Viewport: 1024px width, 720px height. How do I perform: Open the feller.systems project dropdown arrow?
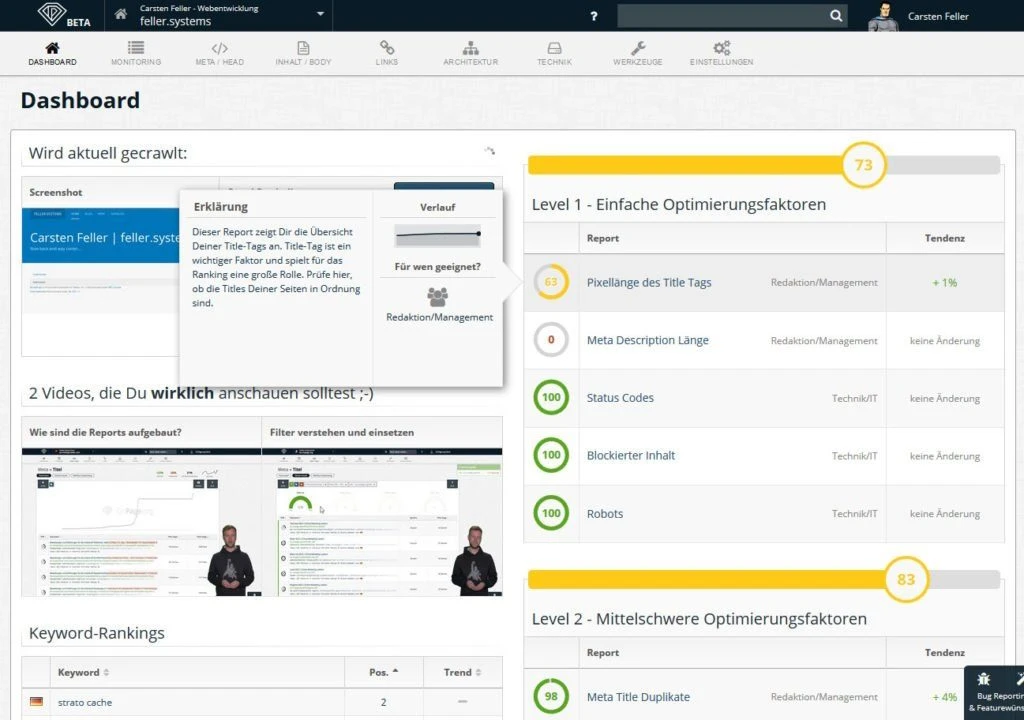tap(320, 14)
